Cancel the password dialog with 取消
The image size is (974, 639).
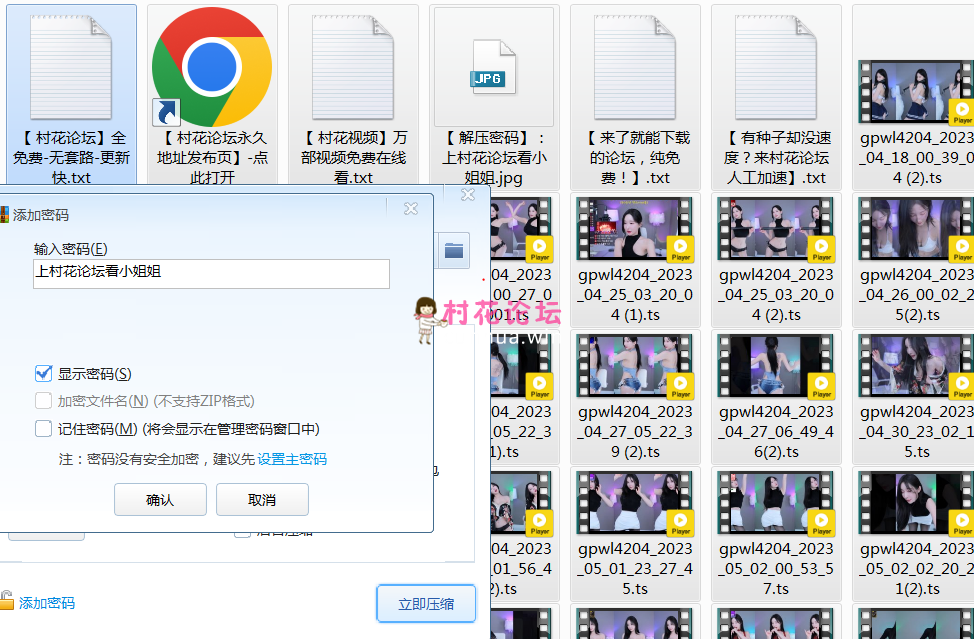pos(262,500)
